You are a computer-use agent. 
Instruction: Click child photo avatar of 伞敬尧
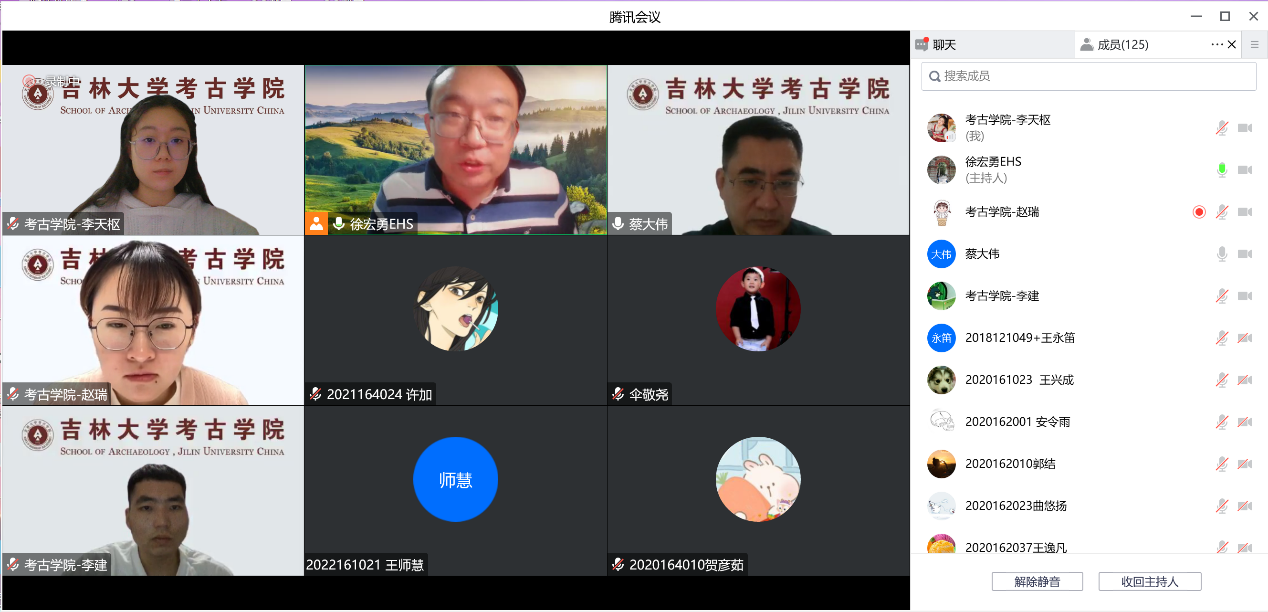(758, 309)
